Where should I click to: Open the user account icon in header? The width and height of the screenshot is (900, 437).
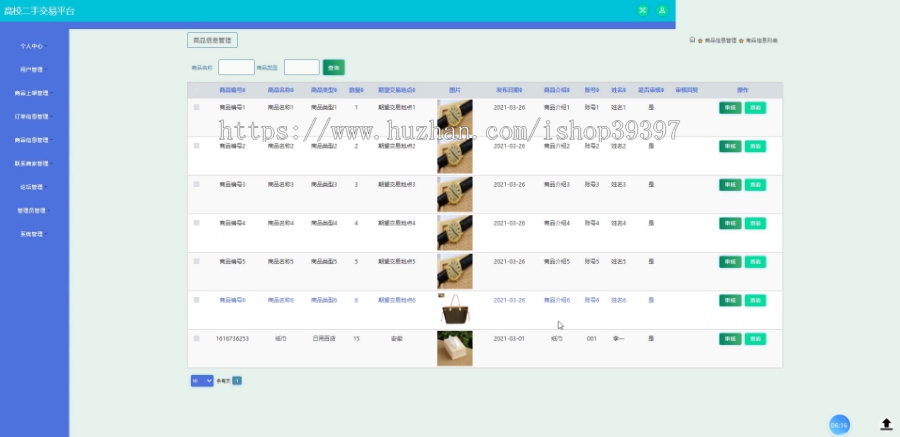coord(662,10)
